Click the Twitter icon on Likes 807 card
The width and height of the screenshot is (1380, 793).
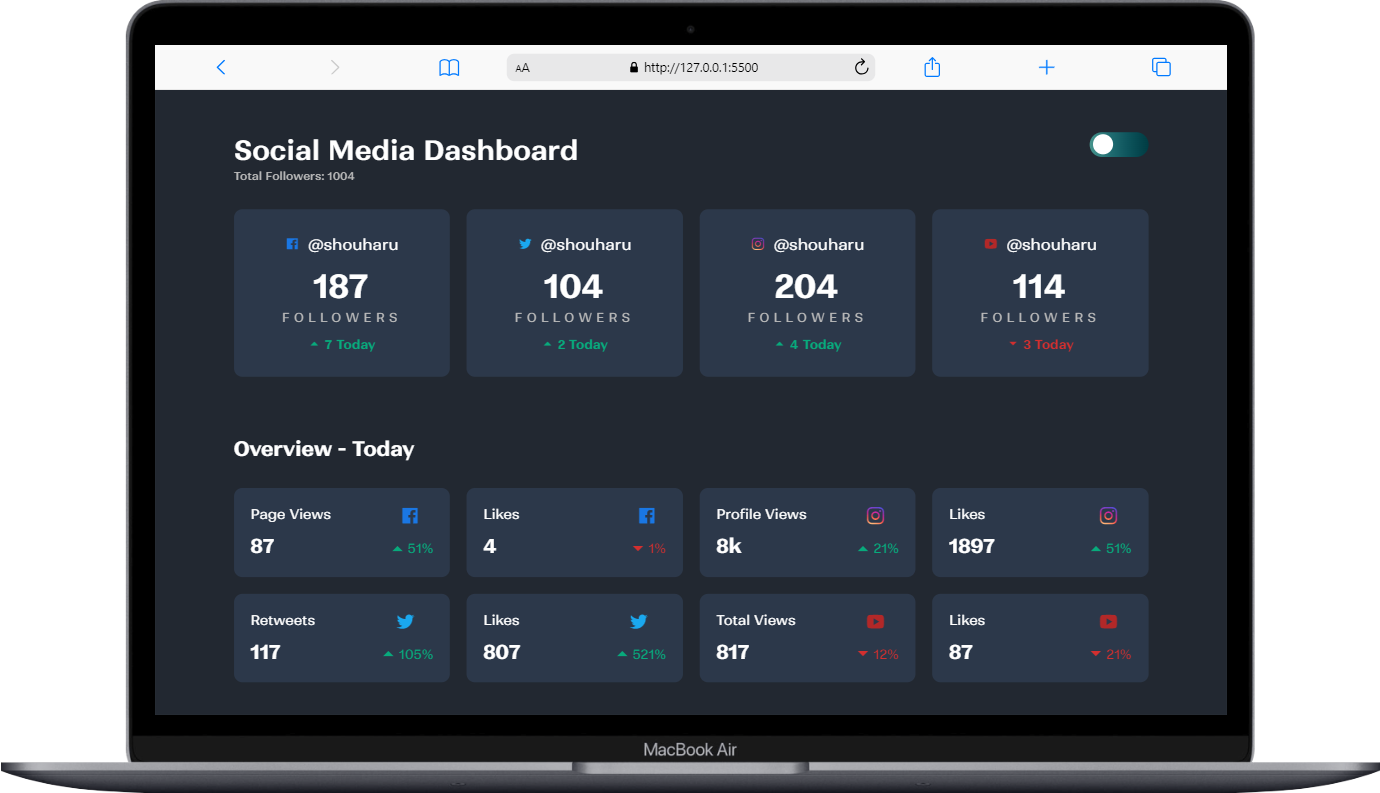click(639, 622)
